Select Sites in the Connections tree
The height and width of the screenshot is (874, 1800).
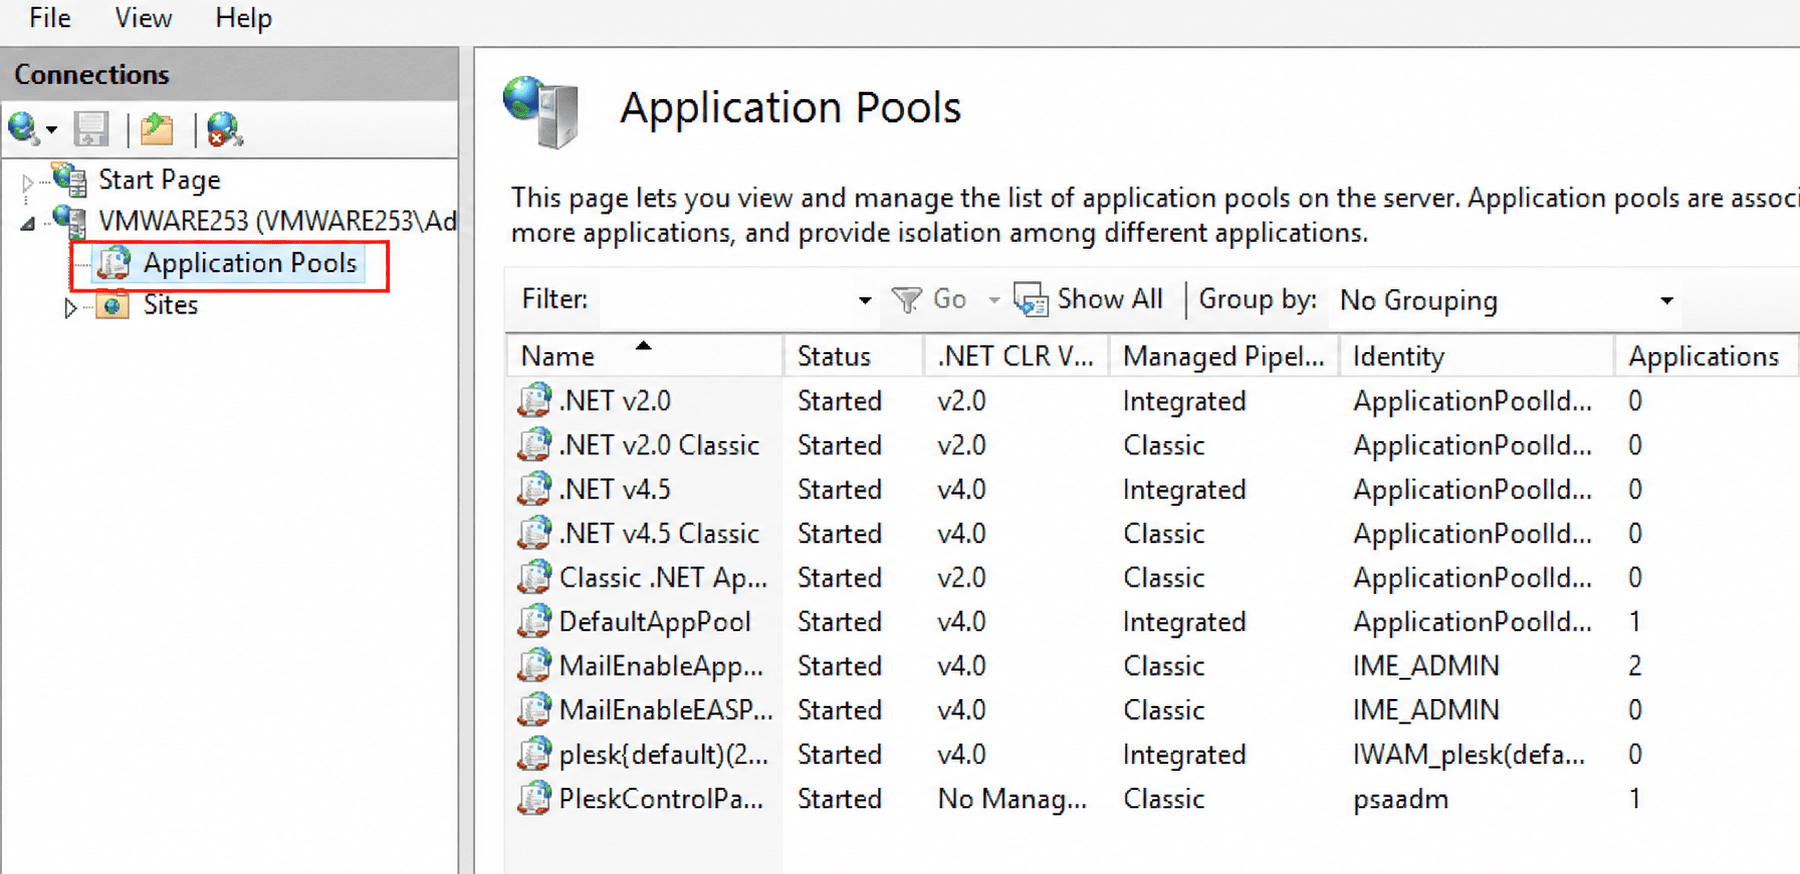click(x=170, y=305)
